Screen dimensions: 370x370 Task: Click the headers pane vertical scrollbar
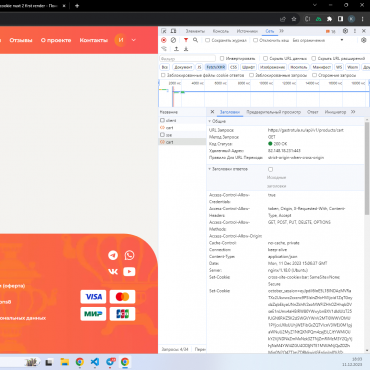(367, 168)
